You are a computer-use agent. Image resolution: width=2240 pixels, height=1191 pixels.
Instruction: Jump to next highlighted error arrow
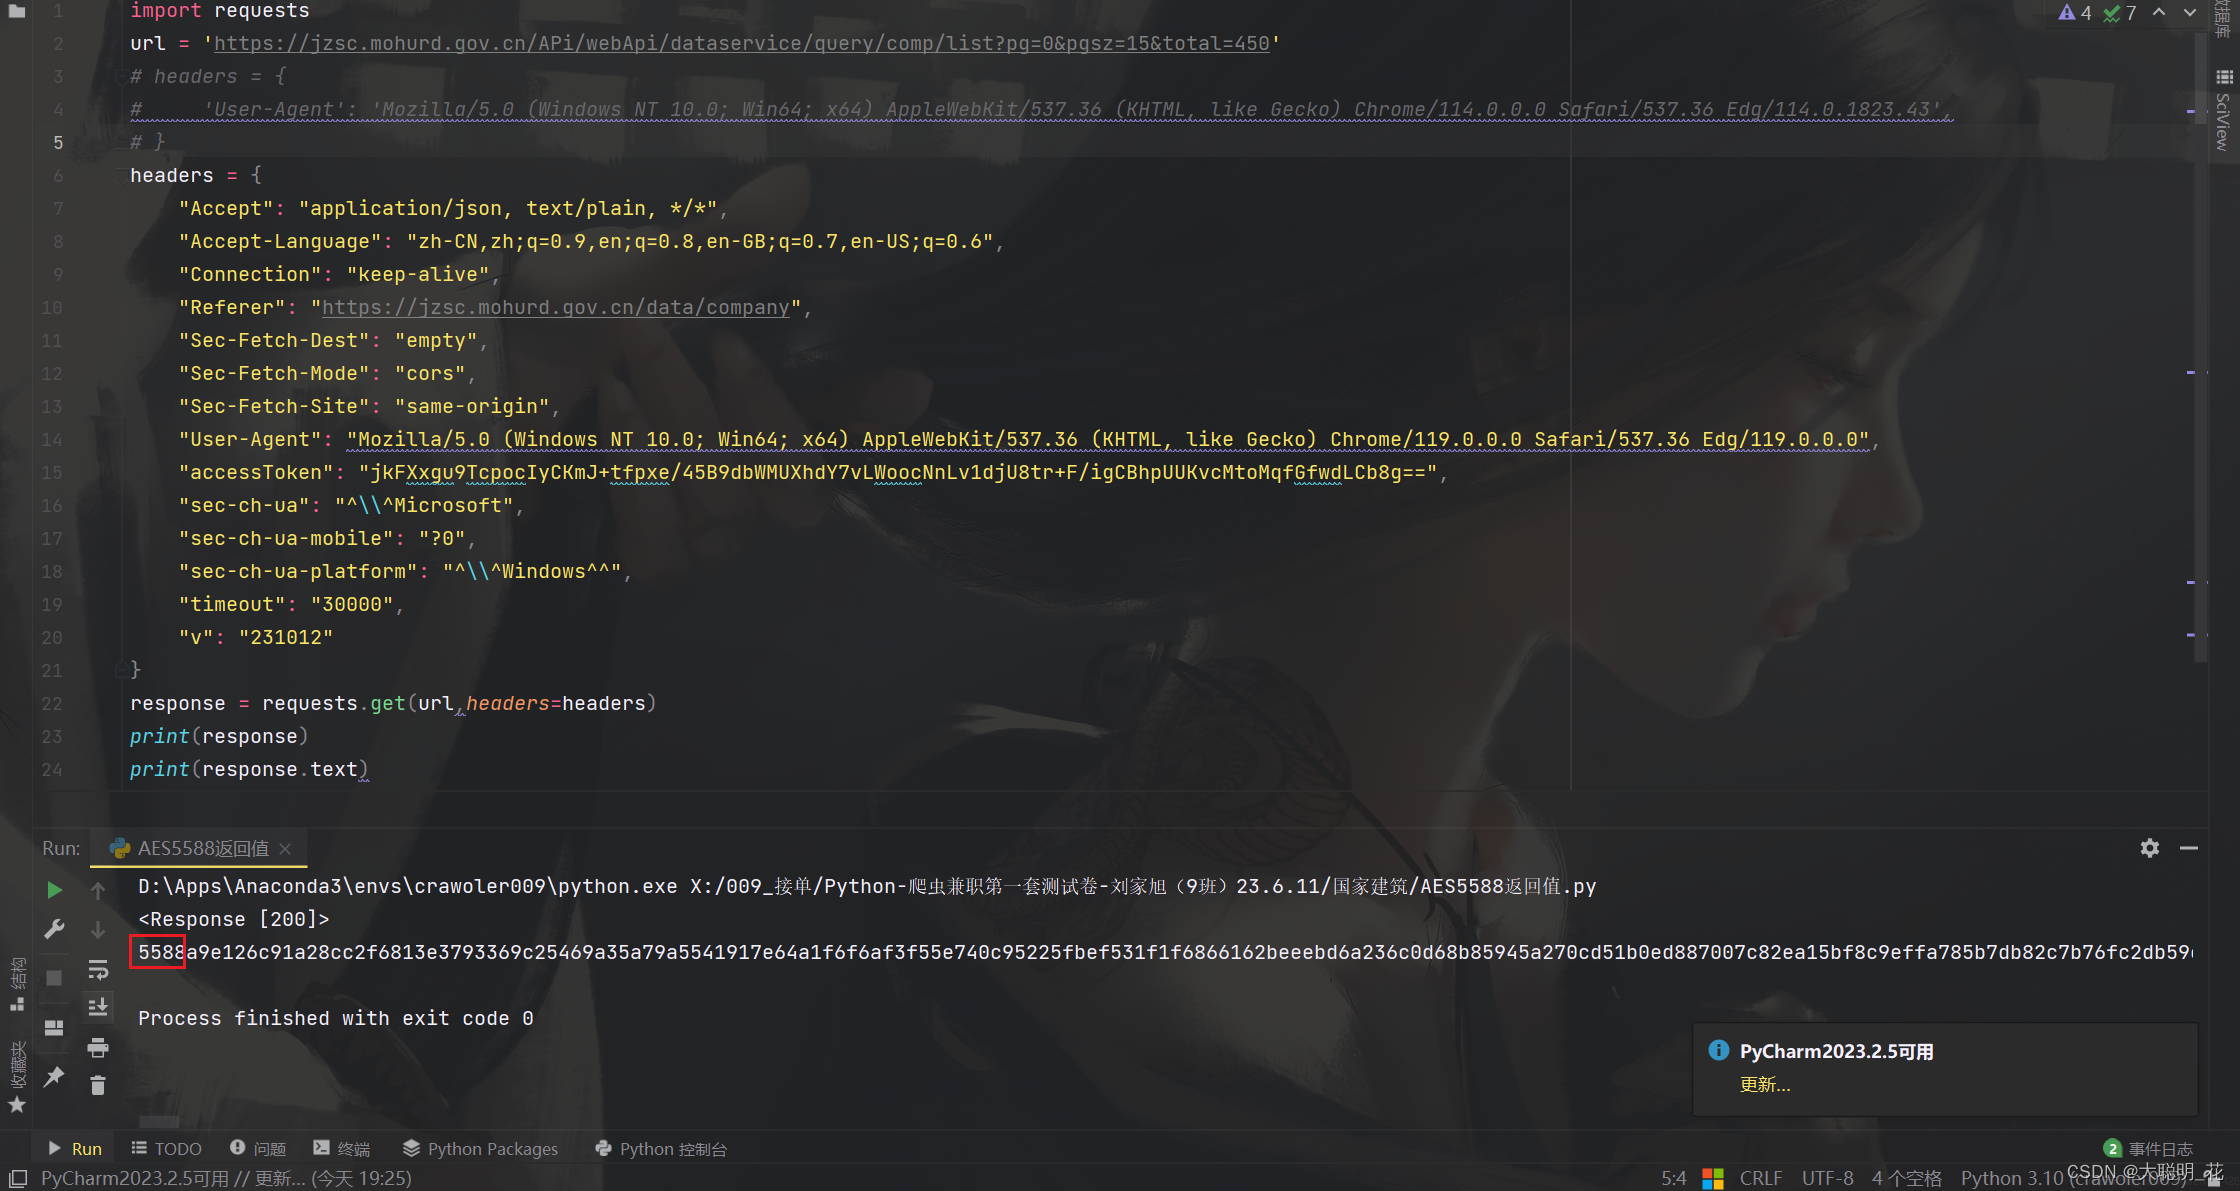[x=2189, y=13]
